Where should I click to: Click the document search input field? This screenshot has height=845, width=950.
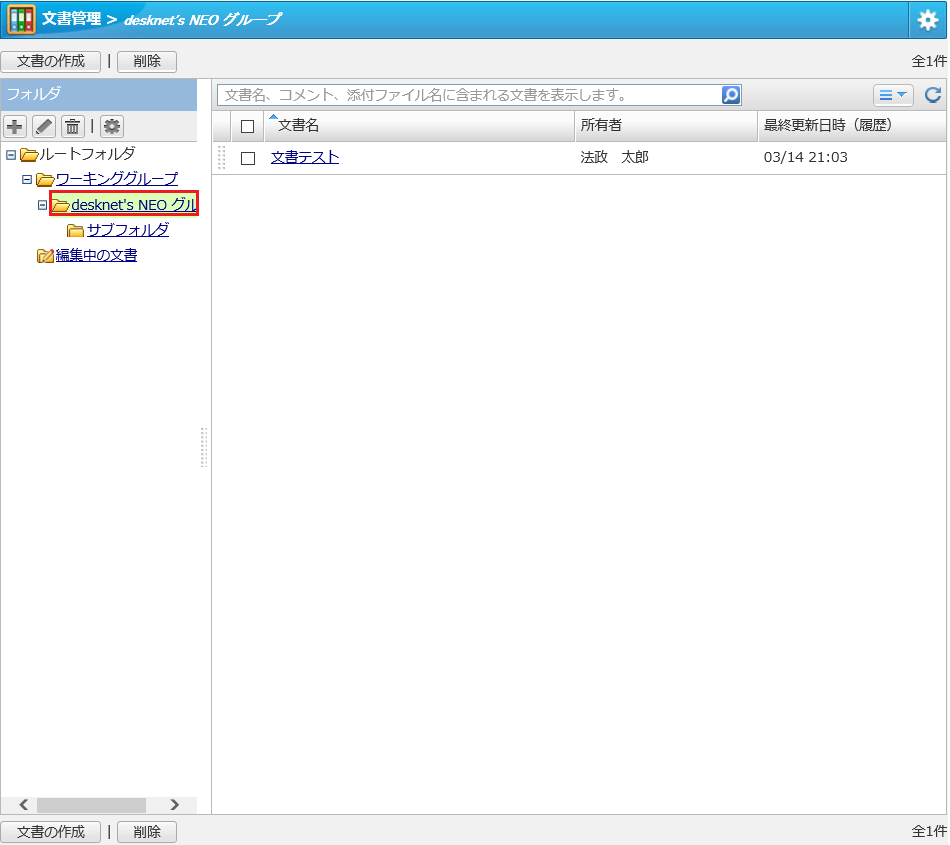coord(470,95)
